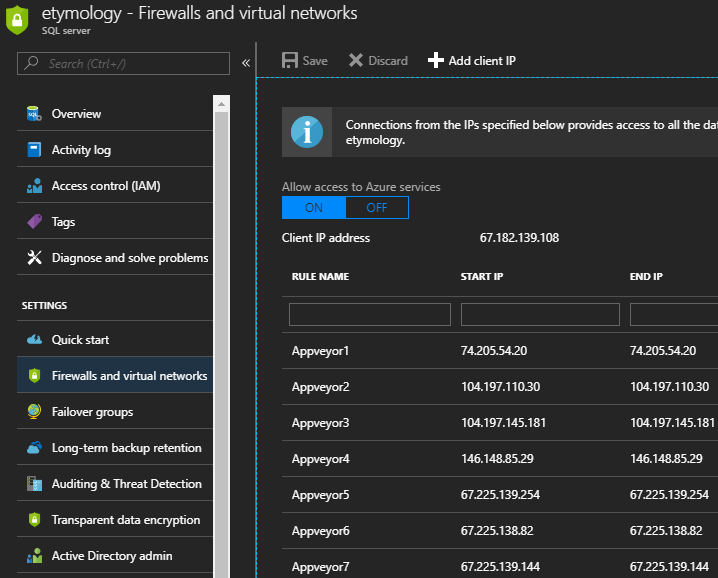Click Appveyor2 start IP 104.197.110.30
This screenshot has width=718, height=578.
(x=500, y=387)
